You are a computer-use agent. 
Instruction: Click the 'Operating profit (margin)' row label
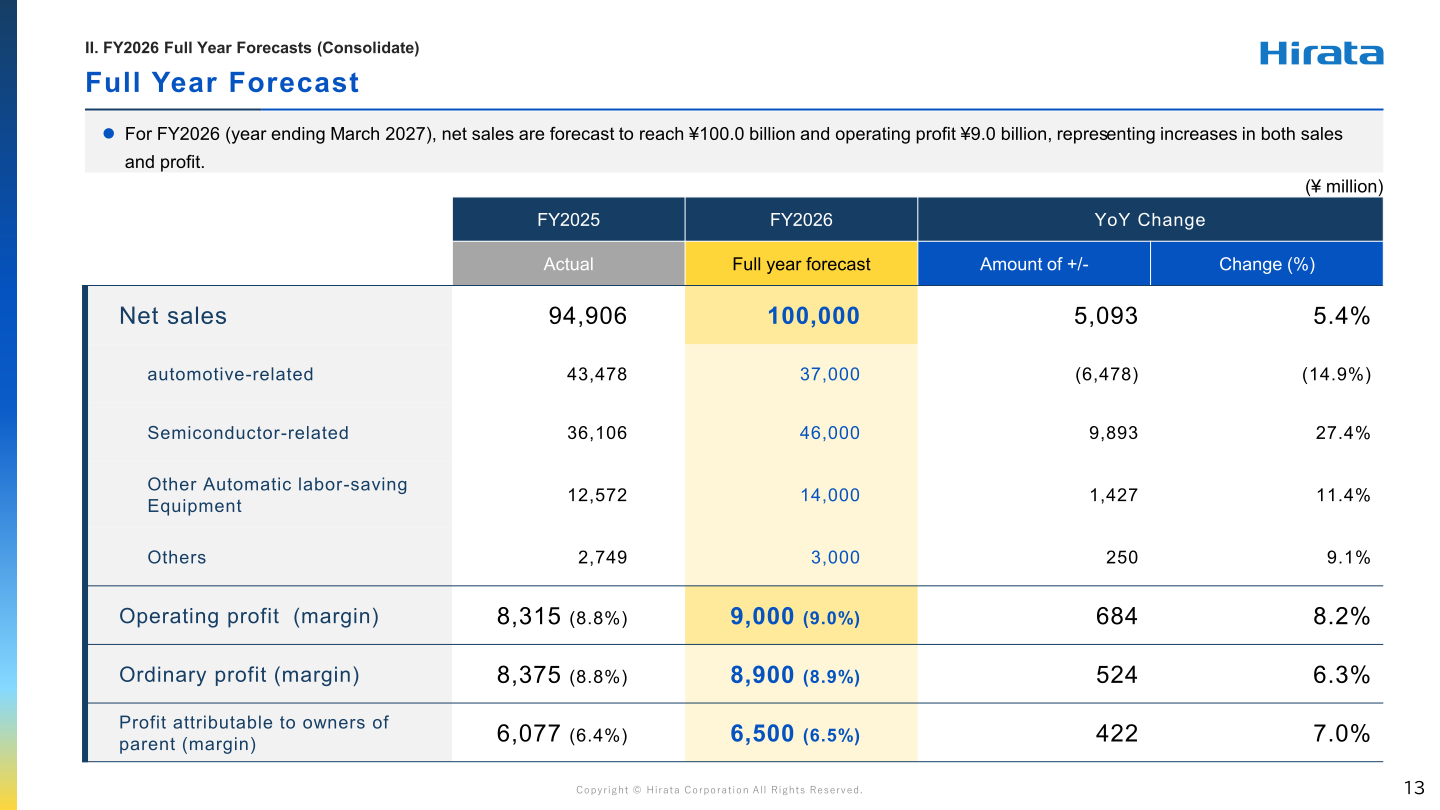pos(249,616)
